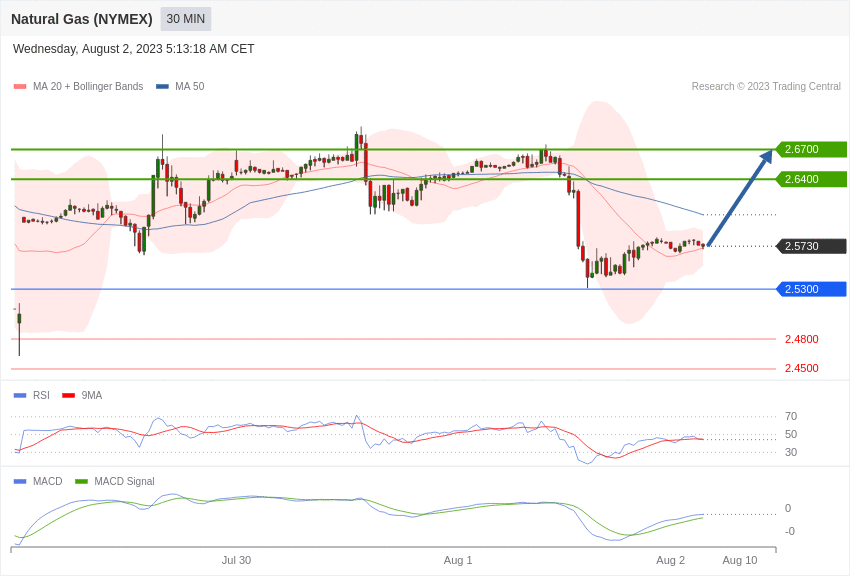Click the RSI 30 axis value
This screenshot has width=850, height=576.
coord(791,452)
